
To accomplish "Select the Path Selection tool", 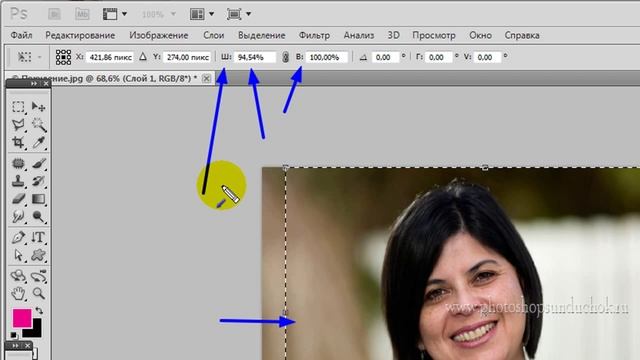I will tap(18, 255).
